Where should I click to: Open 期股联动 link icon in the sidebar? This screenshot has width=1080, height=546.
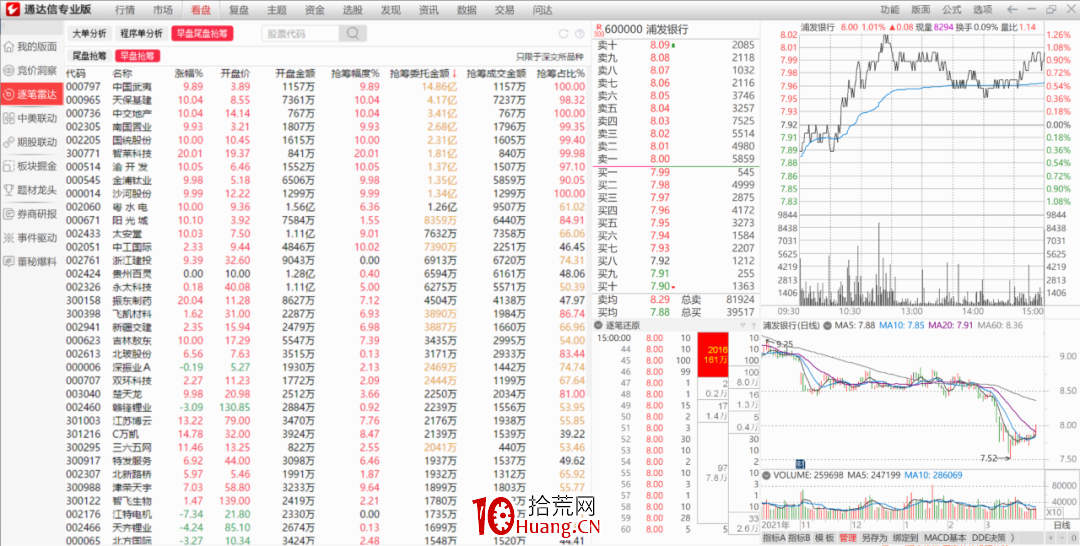click(9, 142)
